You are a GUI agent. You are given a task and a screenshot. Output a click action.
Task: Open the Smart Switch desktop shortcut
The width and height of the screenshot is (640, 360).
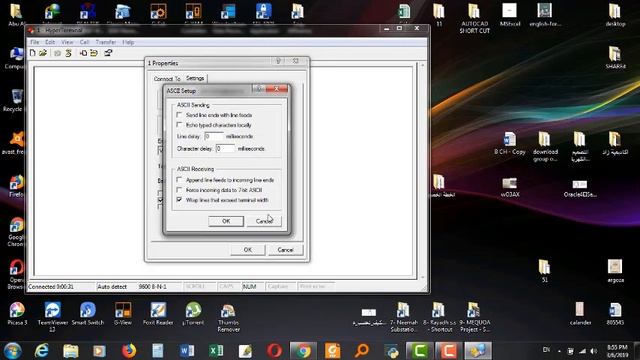coord(88,314)
